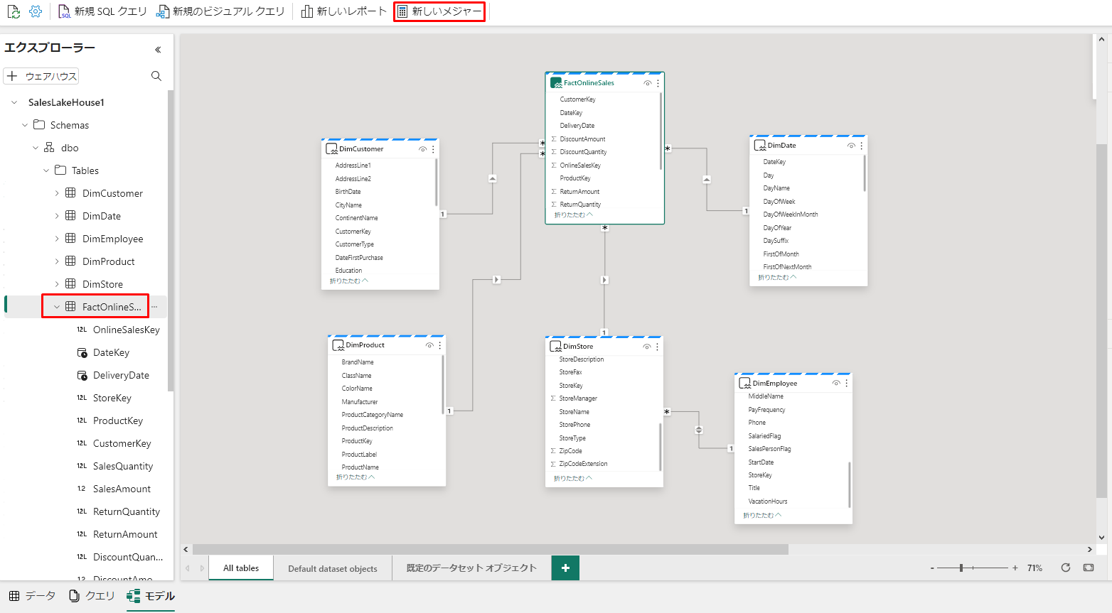Click the settings gear icon in toolbar
This screenshot has width=1112, height=613.
pos(35,12)
